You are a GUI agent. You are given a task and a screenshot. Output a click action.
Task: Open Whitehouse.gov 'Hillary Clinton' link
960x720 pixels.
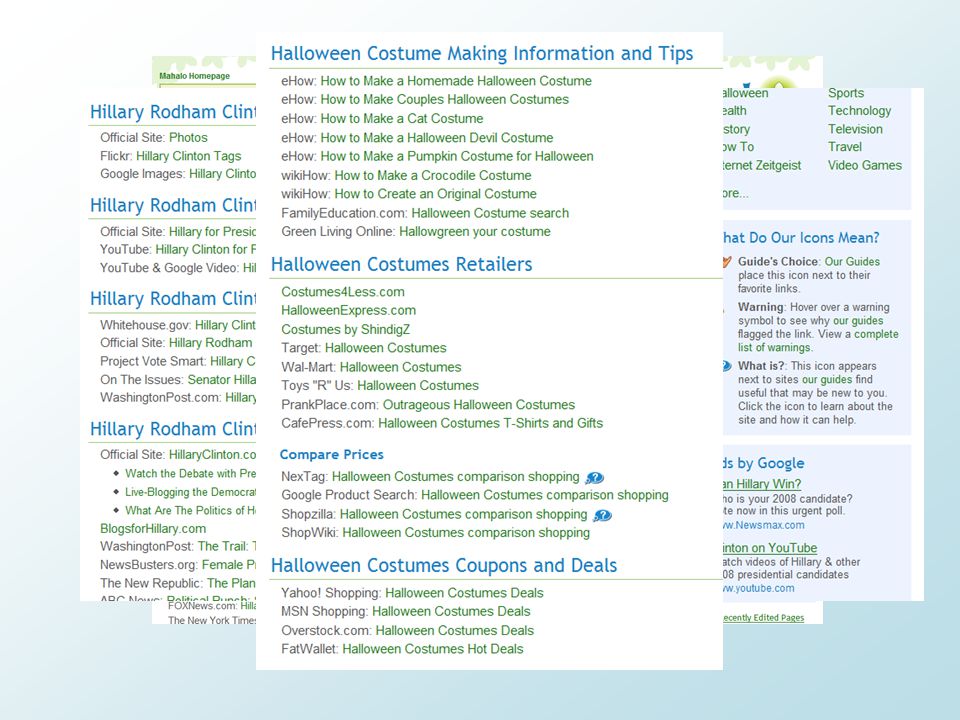(x=225, y=325)
